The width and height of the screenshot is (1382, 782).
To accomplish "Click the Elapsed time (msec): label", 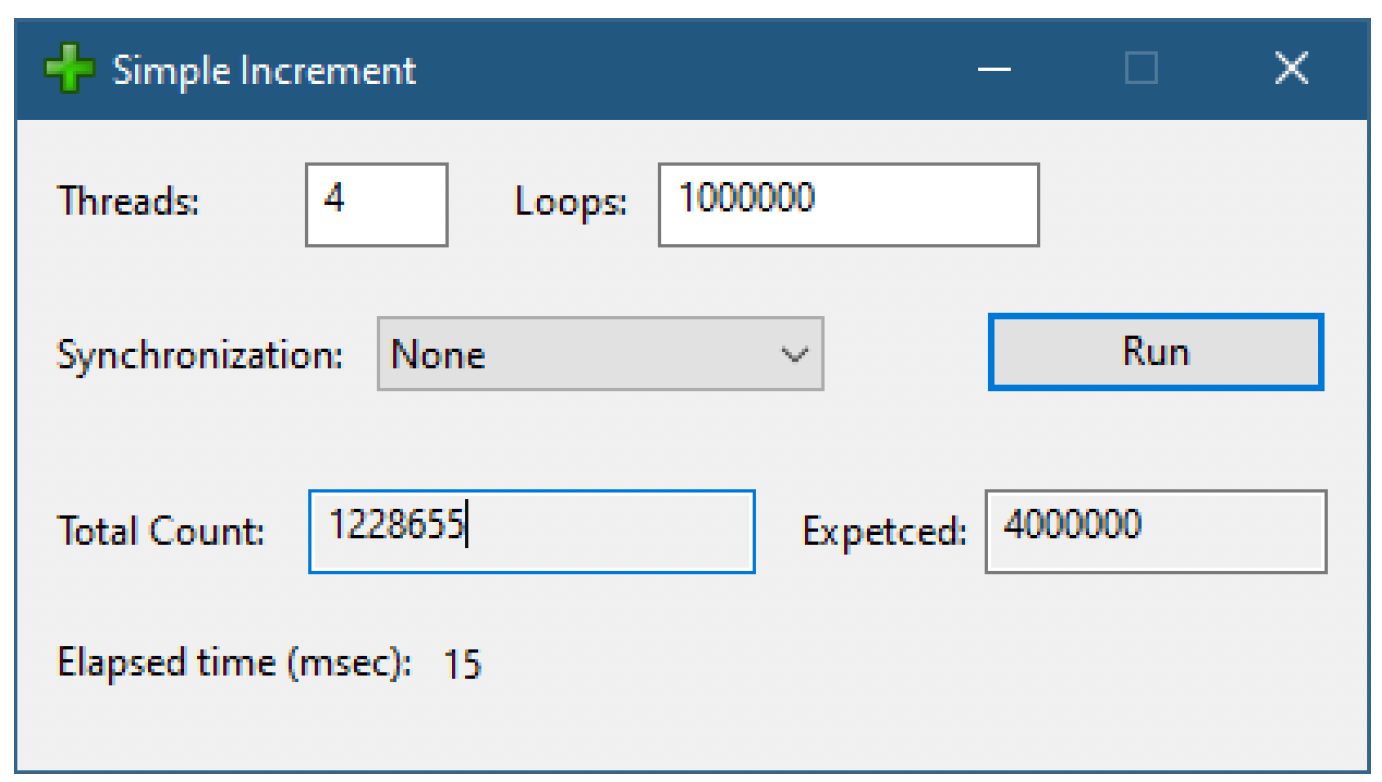I will coord(235,664).
